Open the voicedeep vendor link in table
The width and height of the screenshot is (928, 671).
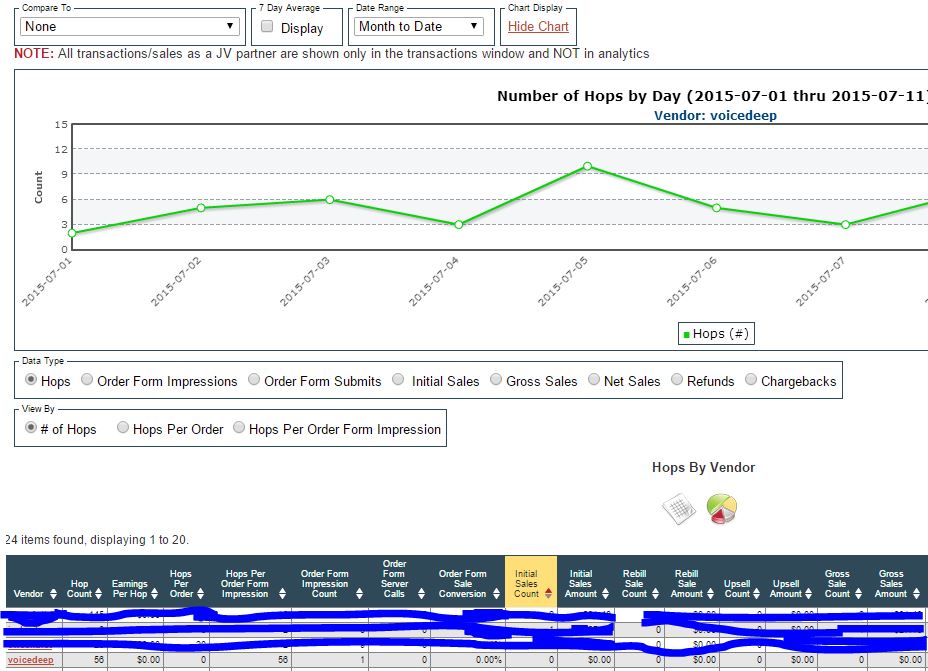click(31, 660)
